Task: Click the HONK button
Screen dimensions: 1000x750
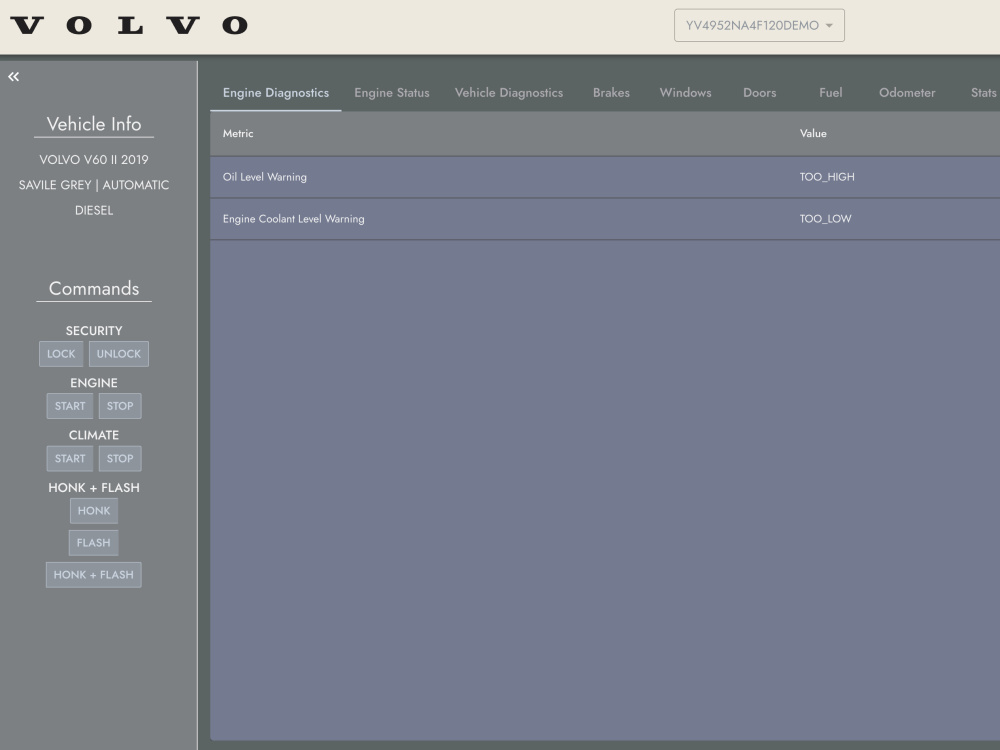Action: click(94, 511)
